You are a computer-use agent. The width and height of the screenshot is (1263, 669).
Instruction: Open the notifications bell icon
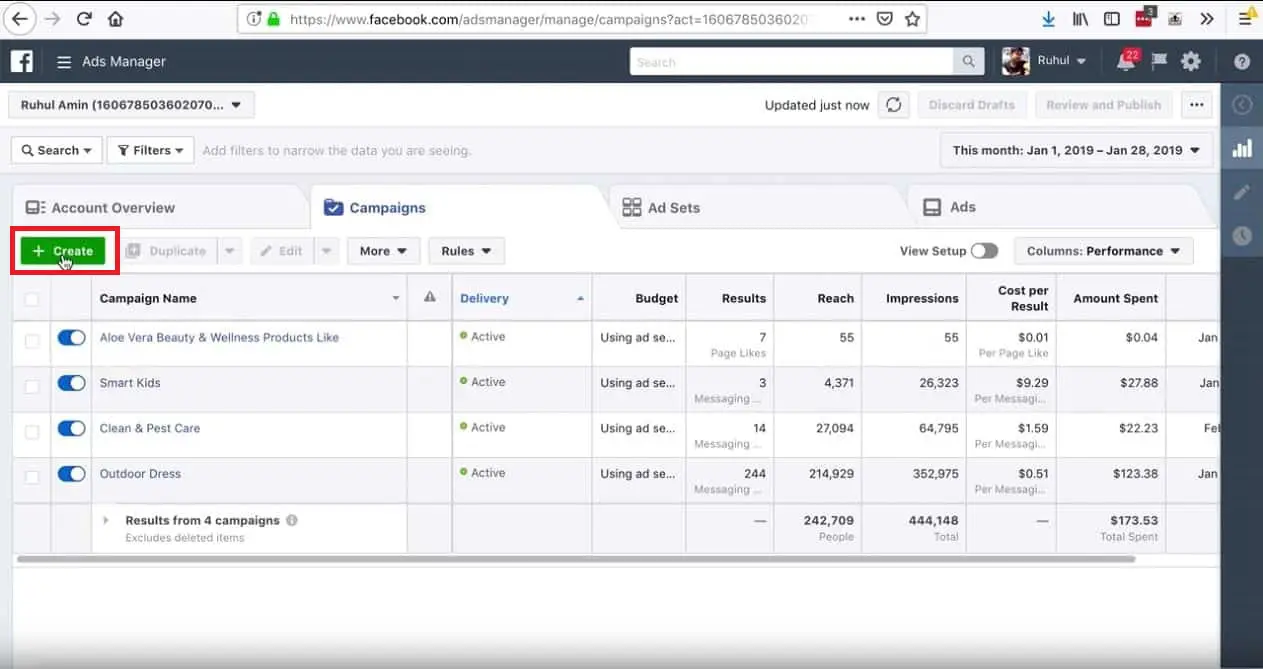[x=1125, y=61]
